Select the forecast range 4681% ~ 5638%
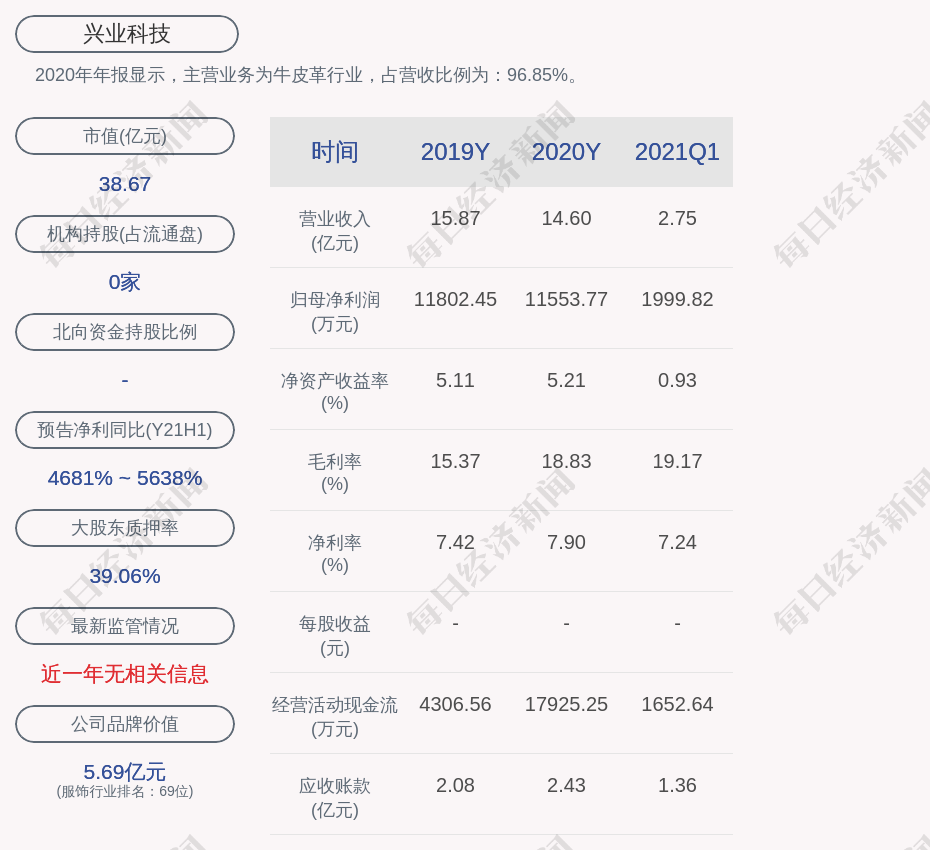930x850 pixels. [x=125, y=477]
